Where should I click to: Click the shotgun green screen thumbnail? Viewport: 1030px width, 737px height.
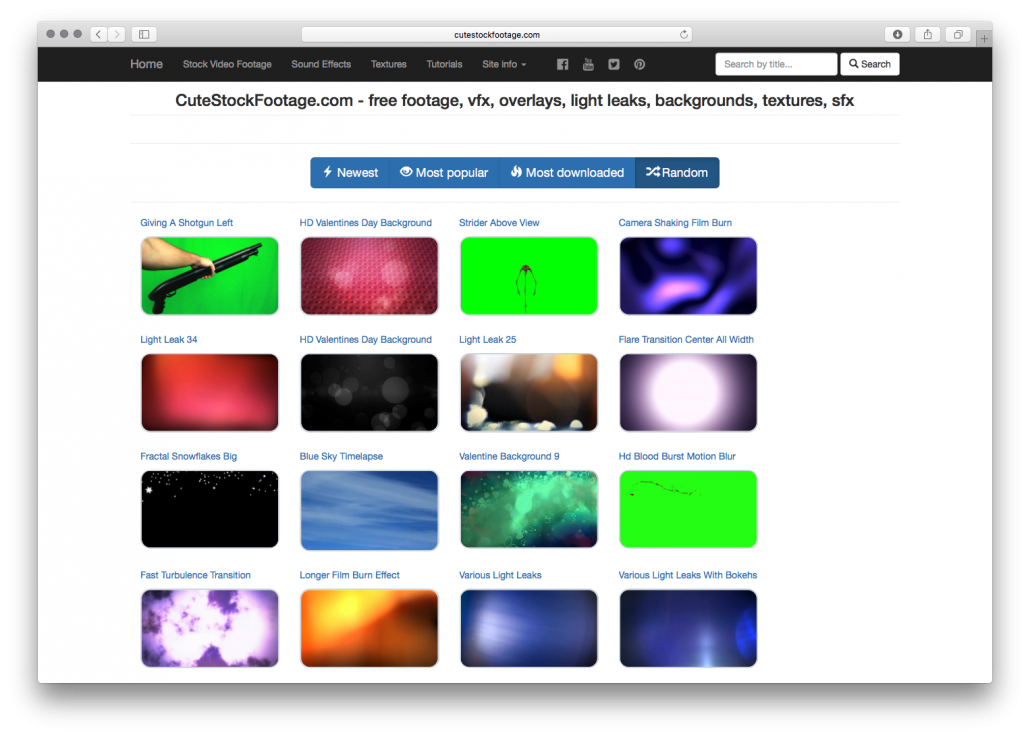210,276
